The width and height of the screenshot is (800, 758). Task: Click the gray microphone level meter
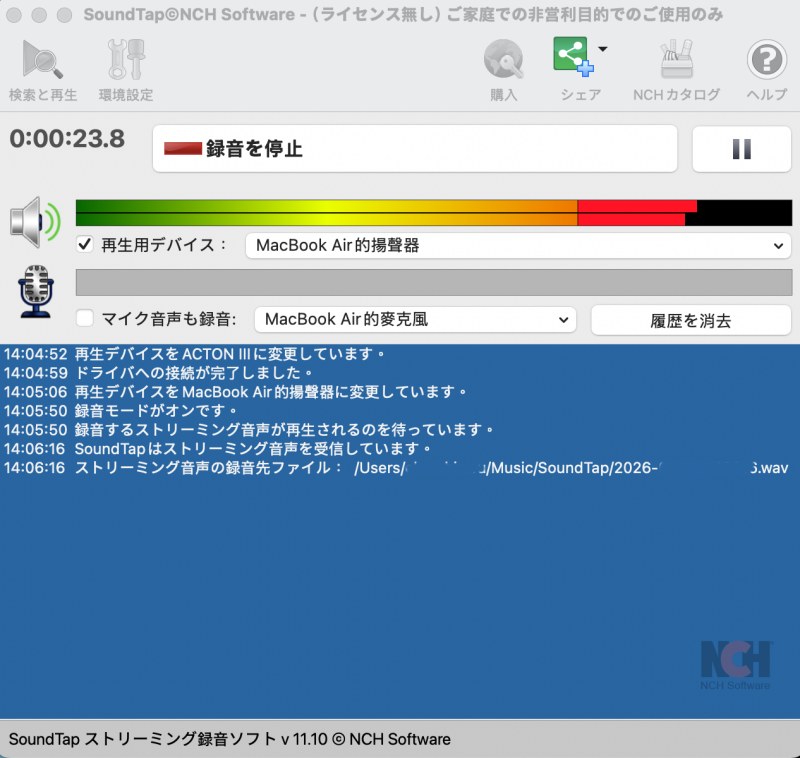[434, 283]
